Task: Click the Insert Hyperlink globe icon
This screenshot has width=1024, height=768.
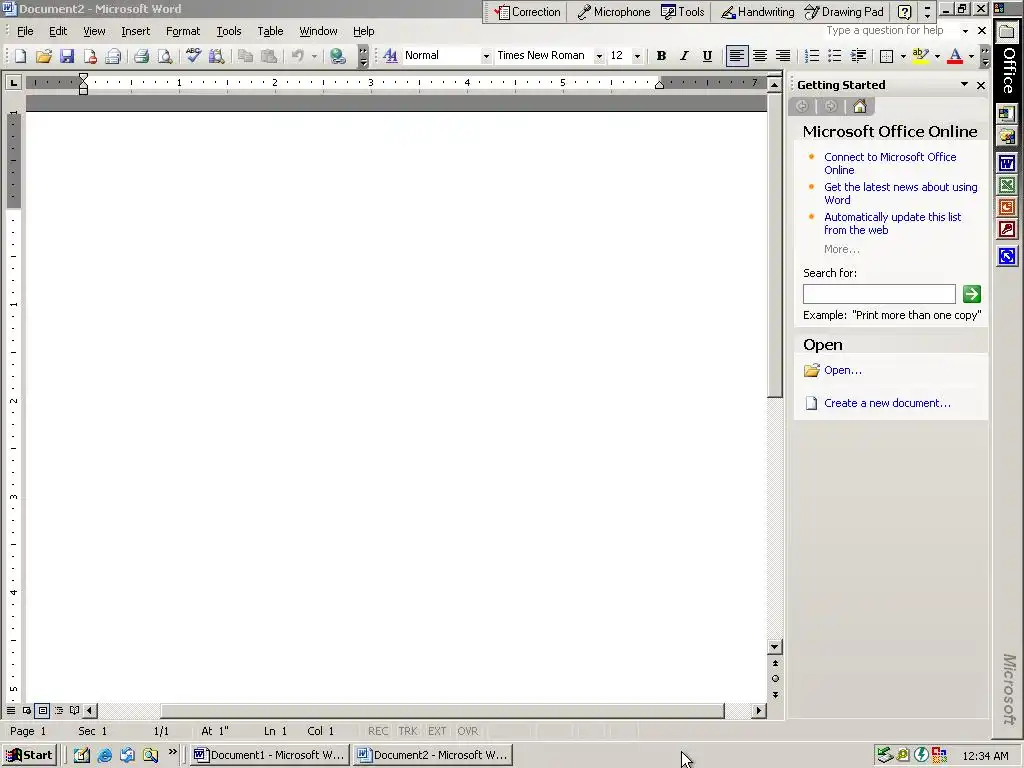Action: (x=337, y=56)
